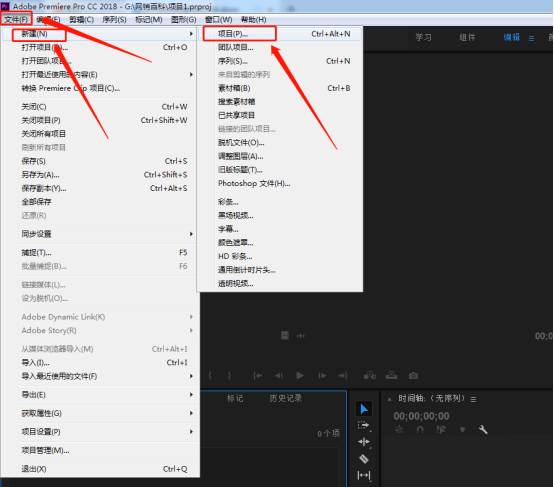Open the 剪辑(C) menu
Screen dimensions: 554x487
click(x=81, y=19)
